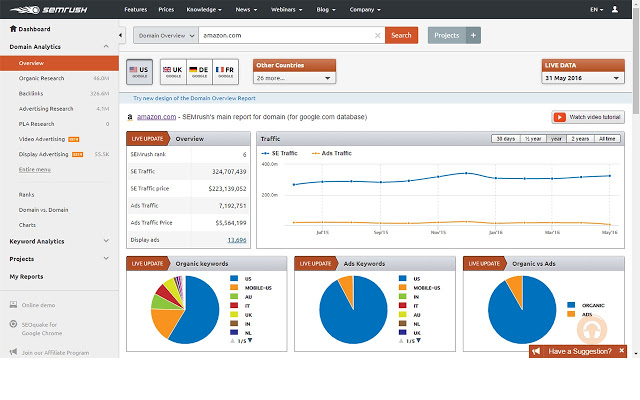Show all time traffic range
The width and height of the screenshot is (640, 400).
tap(607, 139)
